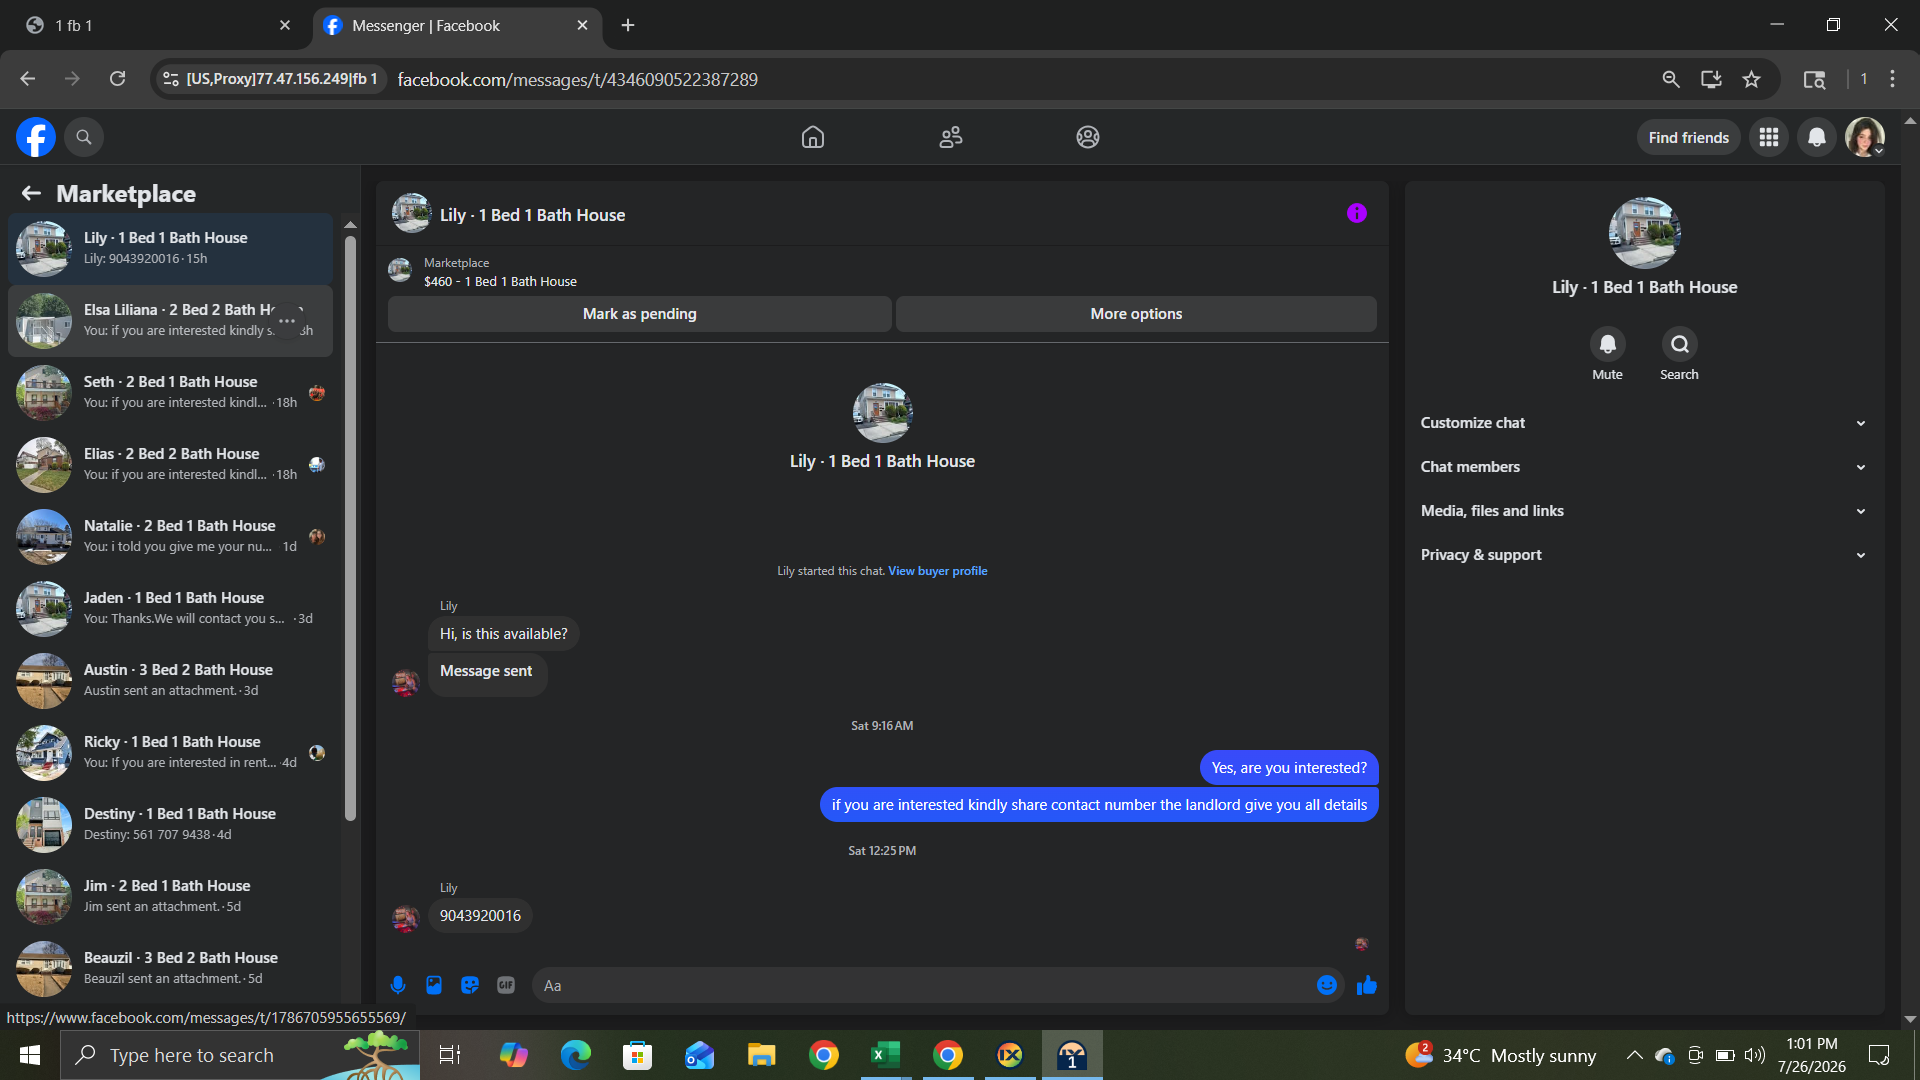Expand Media, files and links section
The image size is (1920, 1080).
(1644, 511)
